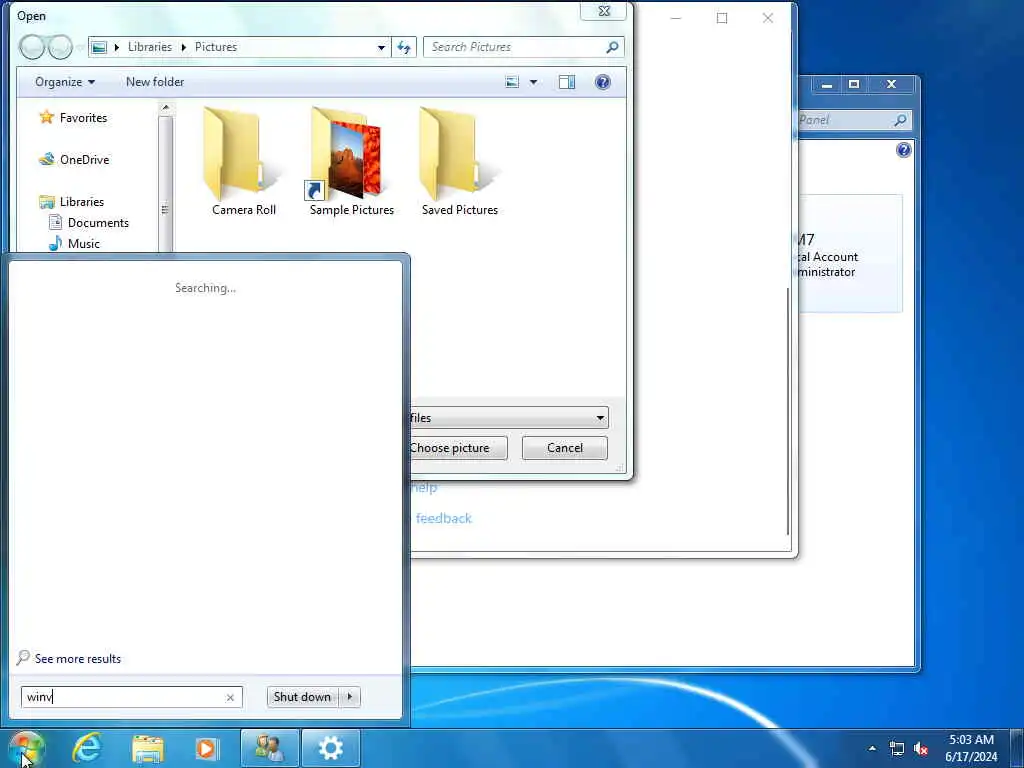Open Windows Media Player from the taskbar
The image size is (1024, 768).
(207, 748)
